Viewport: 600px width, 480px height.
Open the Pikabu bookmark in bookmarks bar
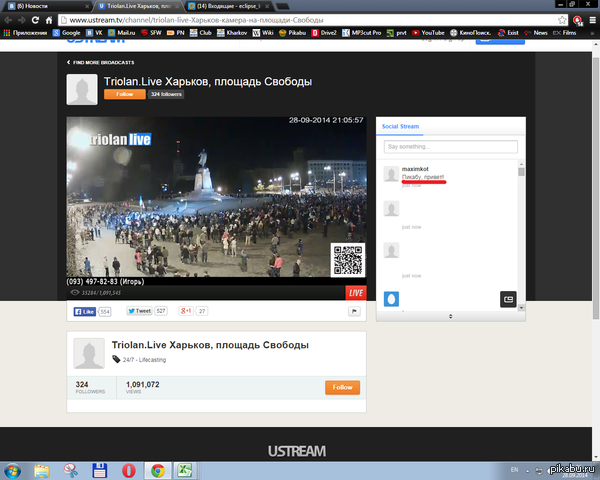coord(293,33)
